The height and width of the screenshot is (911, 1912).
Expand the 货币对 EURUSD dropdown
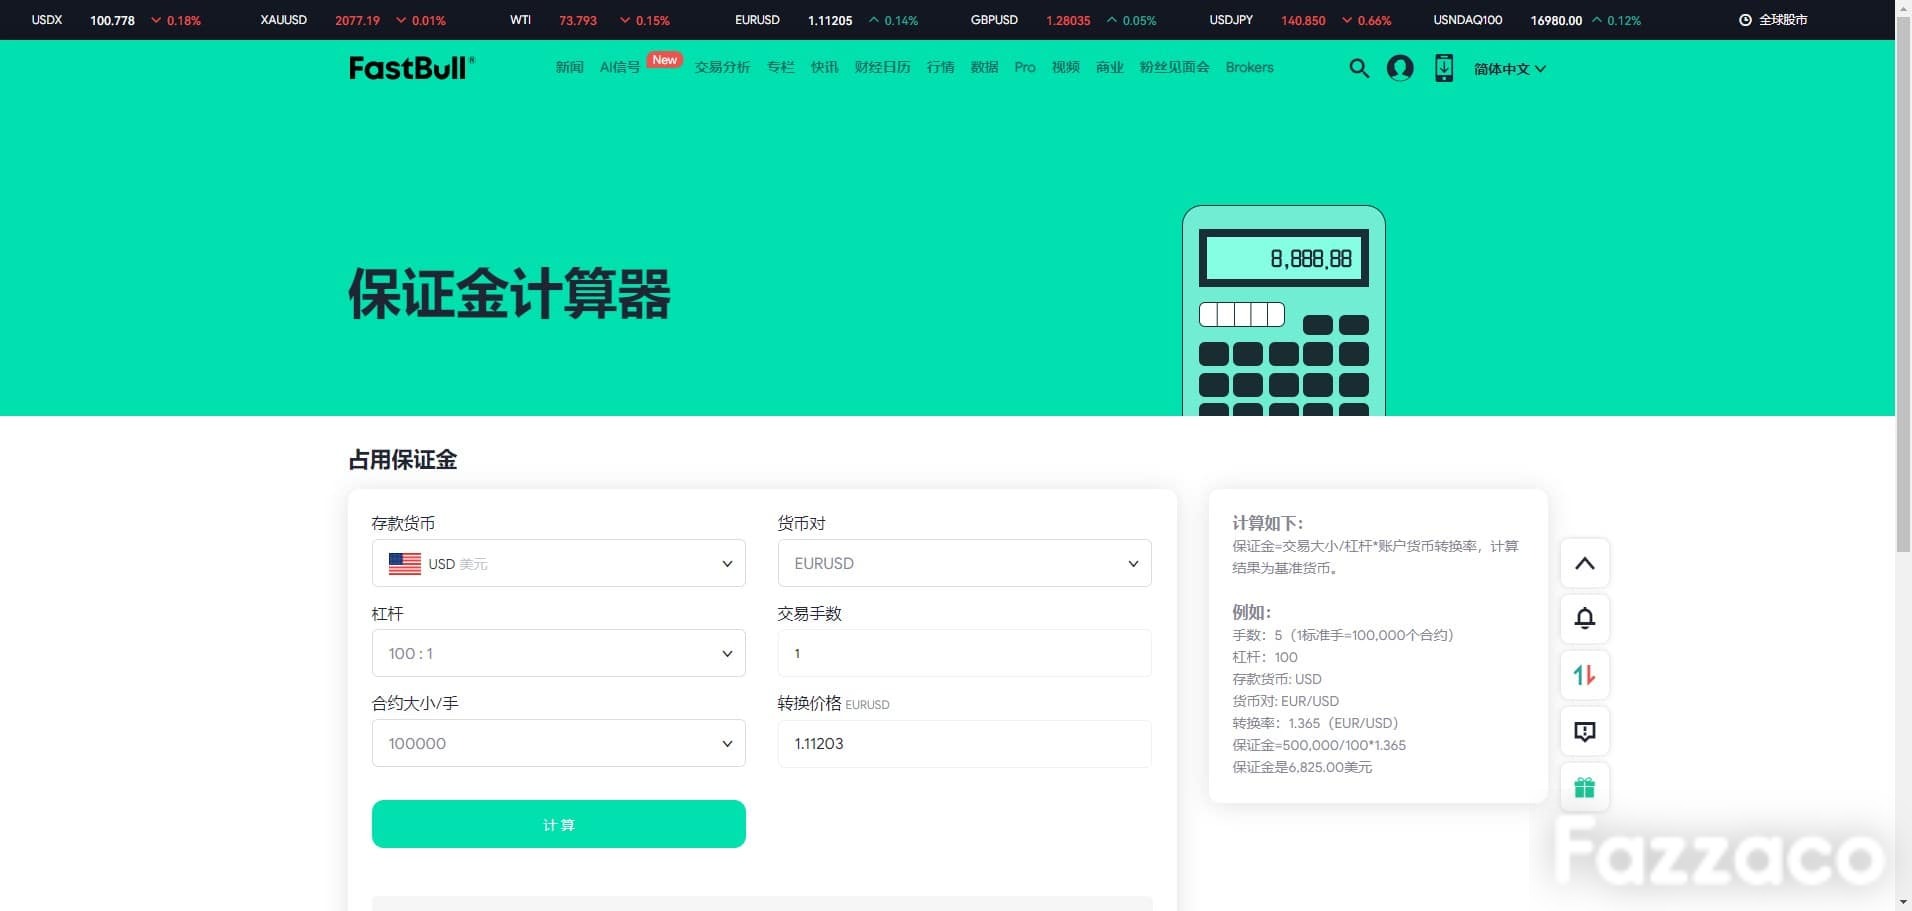(x=964, y=563)
